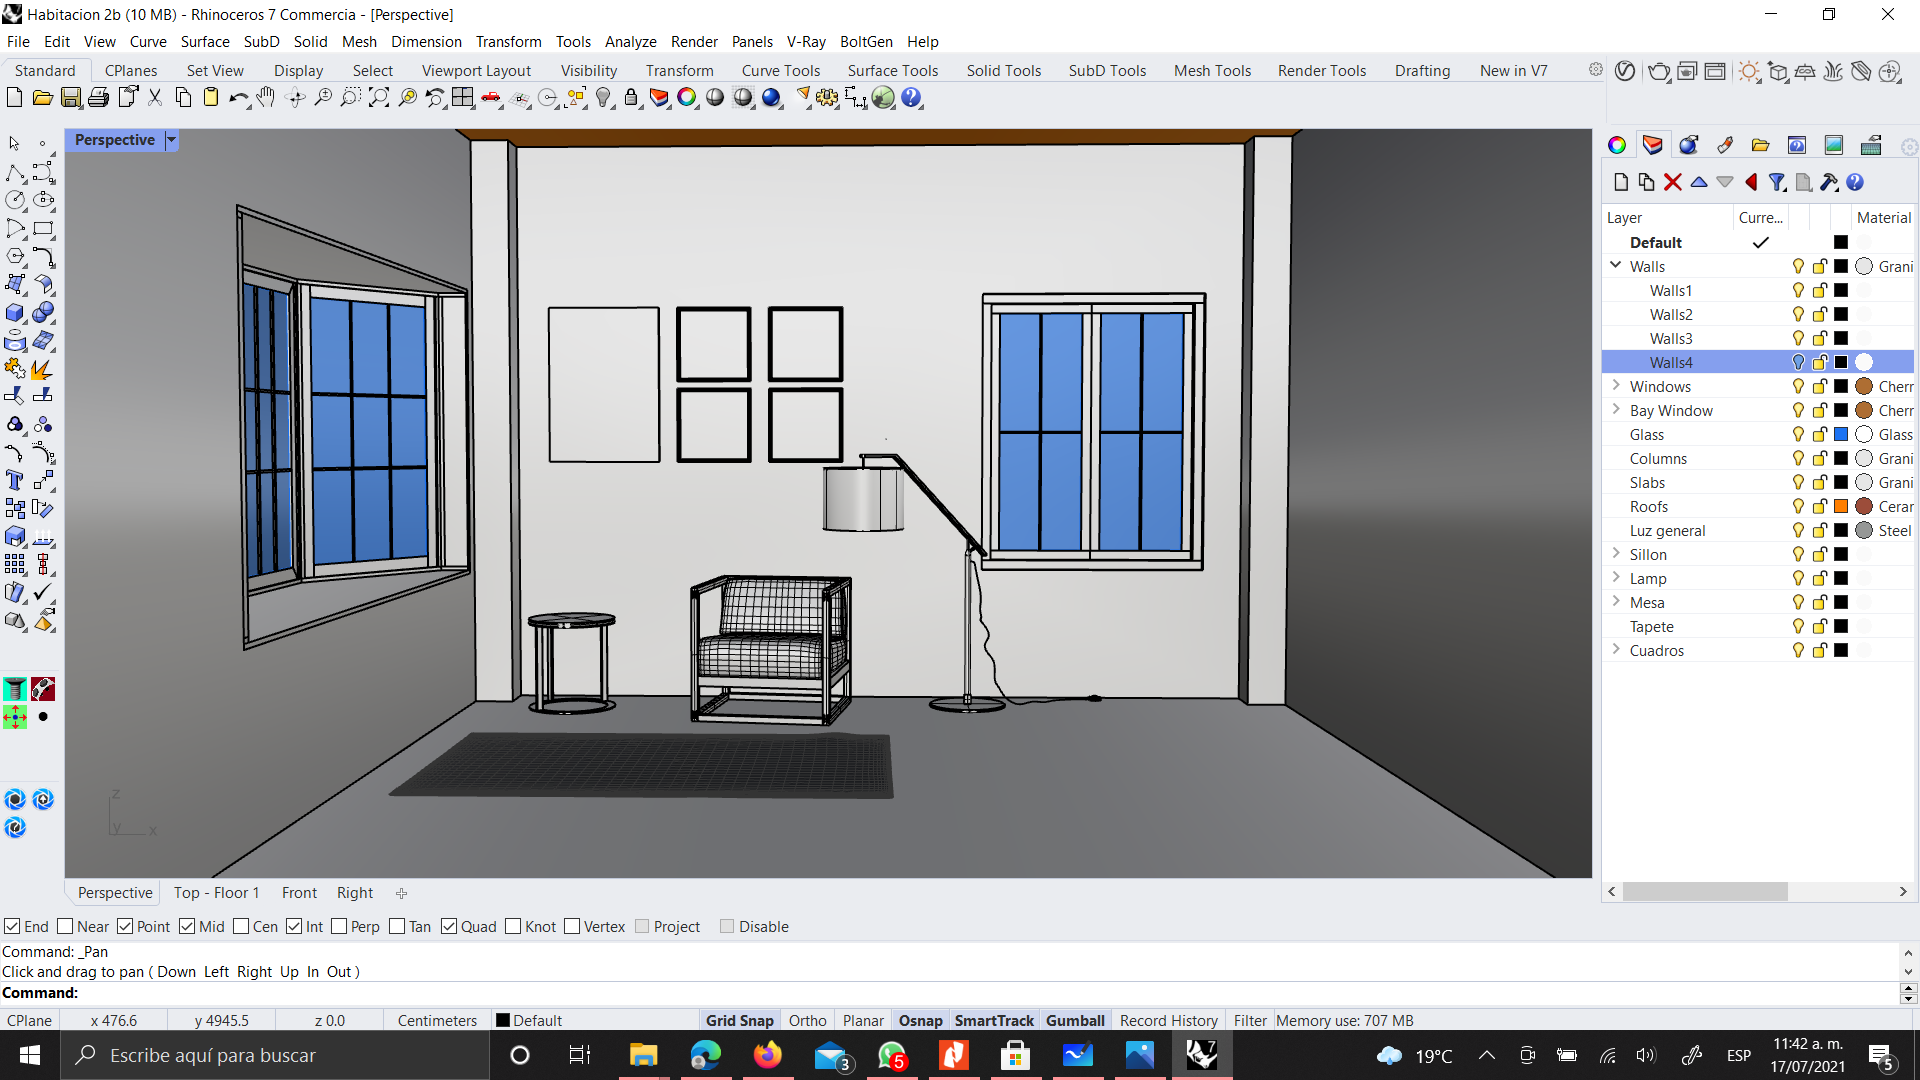Click the layer filter funnel icon
Image resolution: width=1920 pixels, height=1080 pixels.
(1777, 182)
